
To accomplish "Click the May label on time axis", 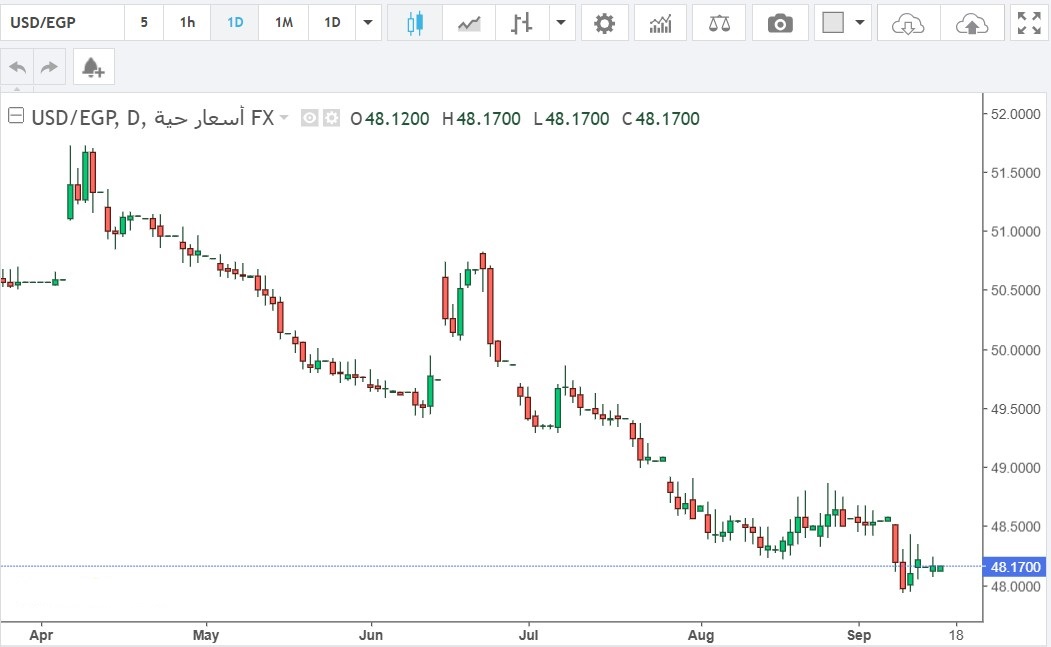I will point(206,635).
